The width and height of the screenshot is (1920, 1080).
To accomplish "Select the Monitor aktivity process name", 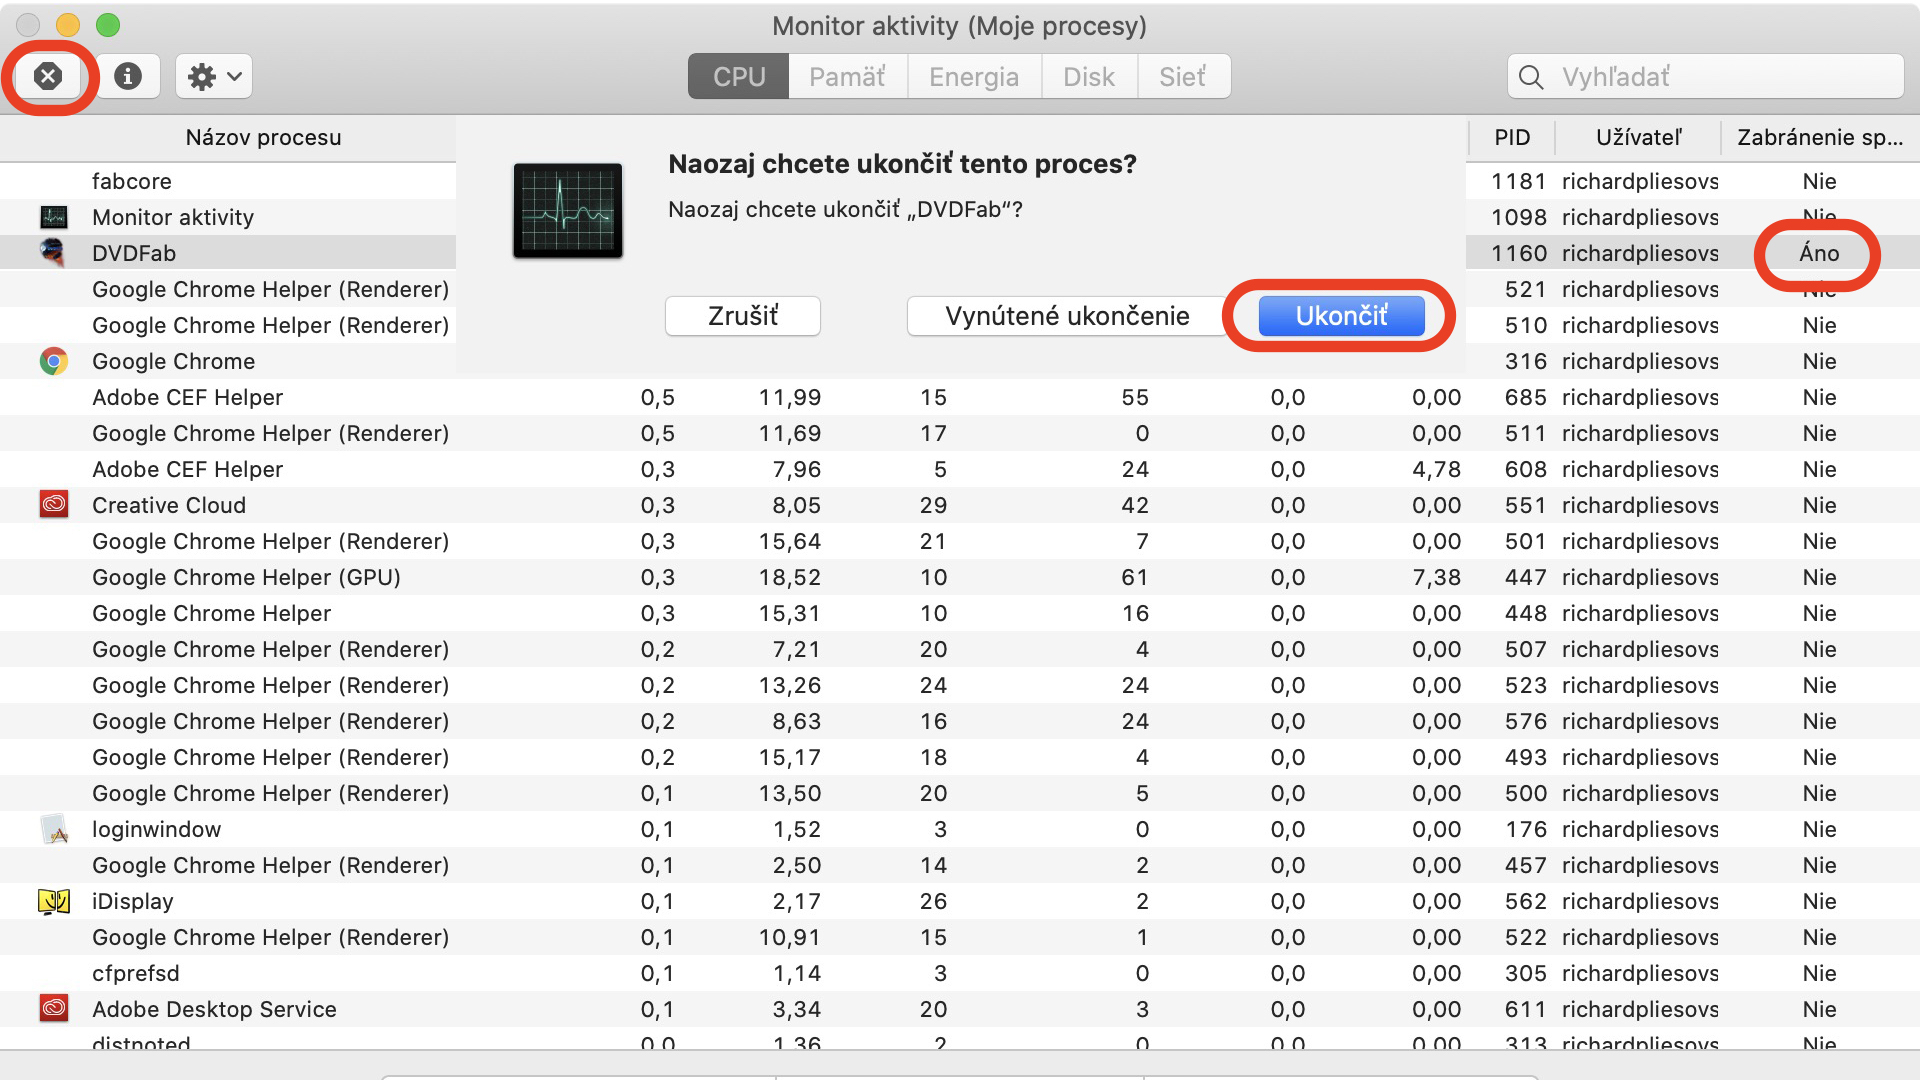I will 173,217.
